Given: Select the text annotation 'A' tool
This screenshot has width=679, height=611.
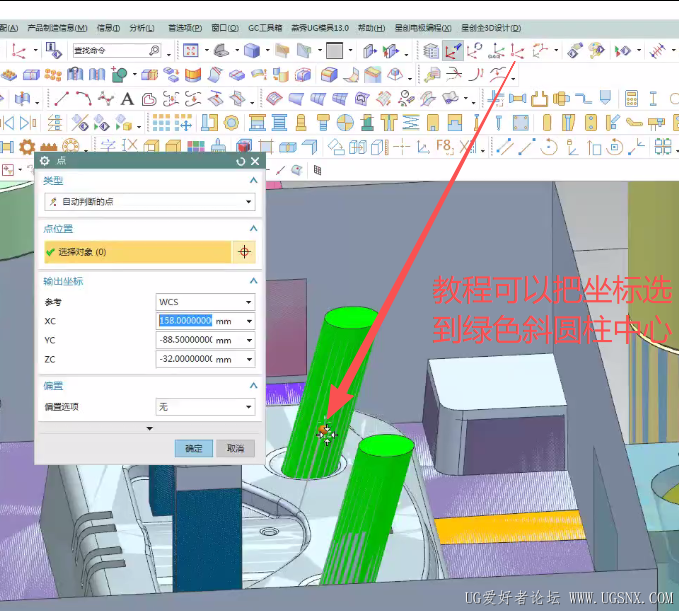Looking at the screenshot, I should click(x=127, y=98).
